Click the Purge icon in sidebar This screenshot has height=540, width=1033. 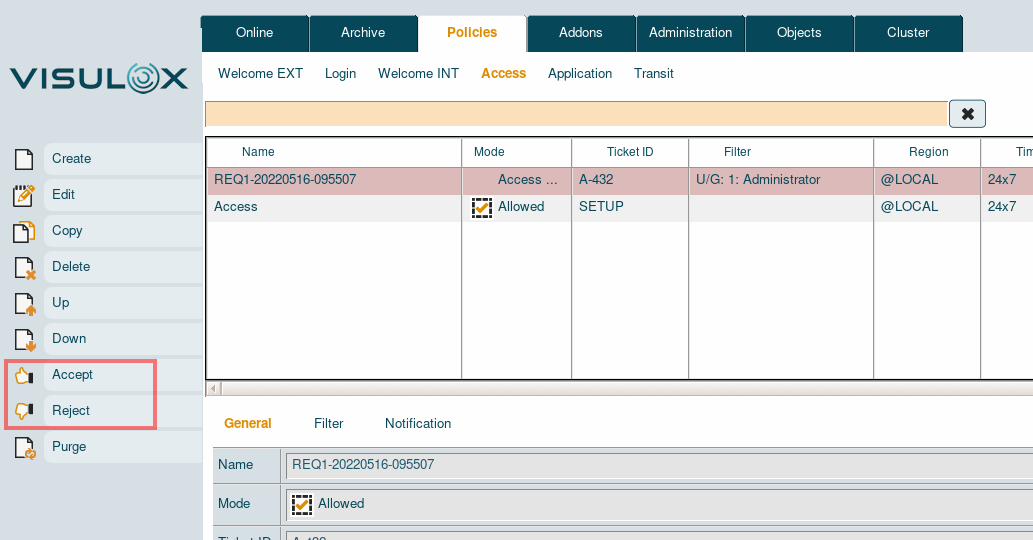(x=24, y=447)
